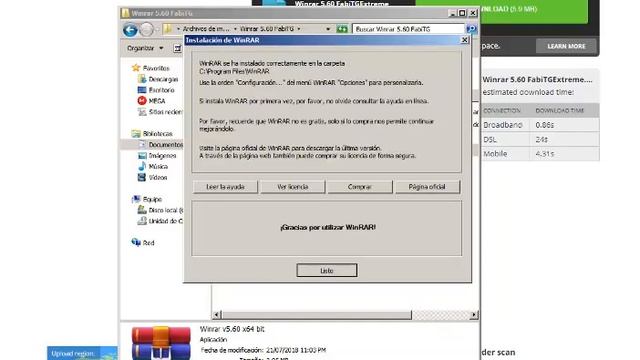Click the LEARN MORE button on webpage
The image size is (640, 360).
566,46
